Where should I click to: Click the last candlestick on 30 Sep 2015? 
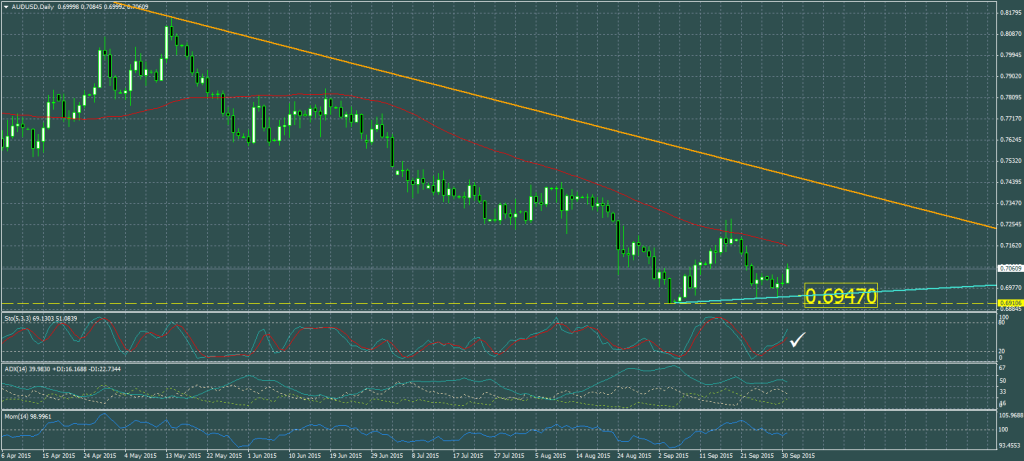coord(788,274)
